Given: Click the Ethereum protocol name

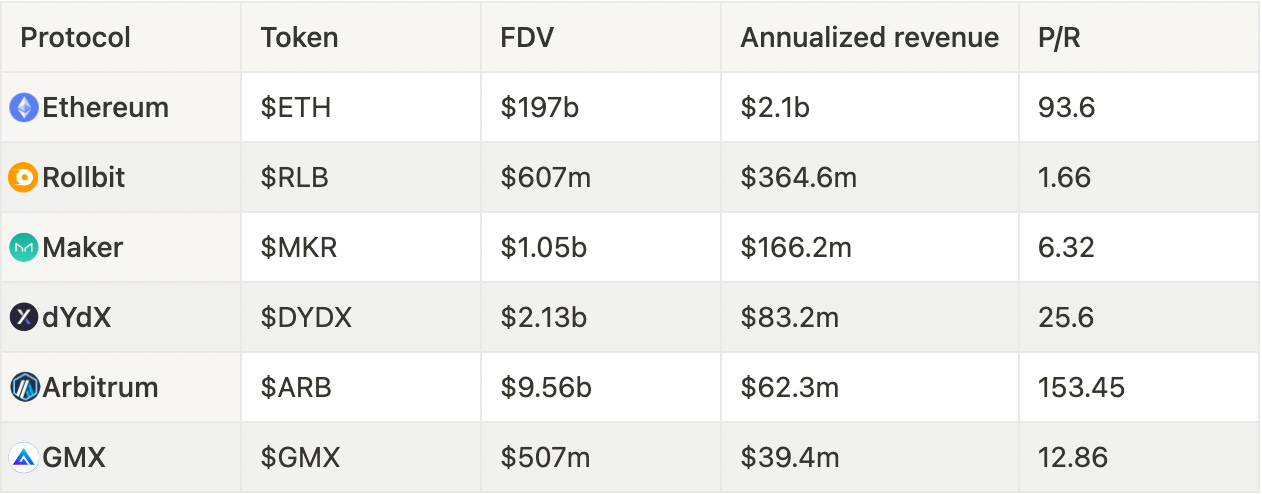Looking at the screenshot, I should click(x=105, y=107).
